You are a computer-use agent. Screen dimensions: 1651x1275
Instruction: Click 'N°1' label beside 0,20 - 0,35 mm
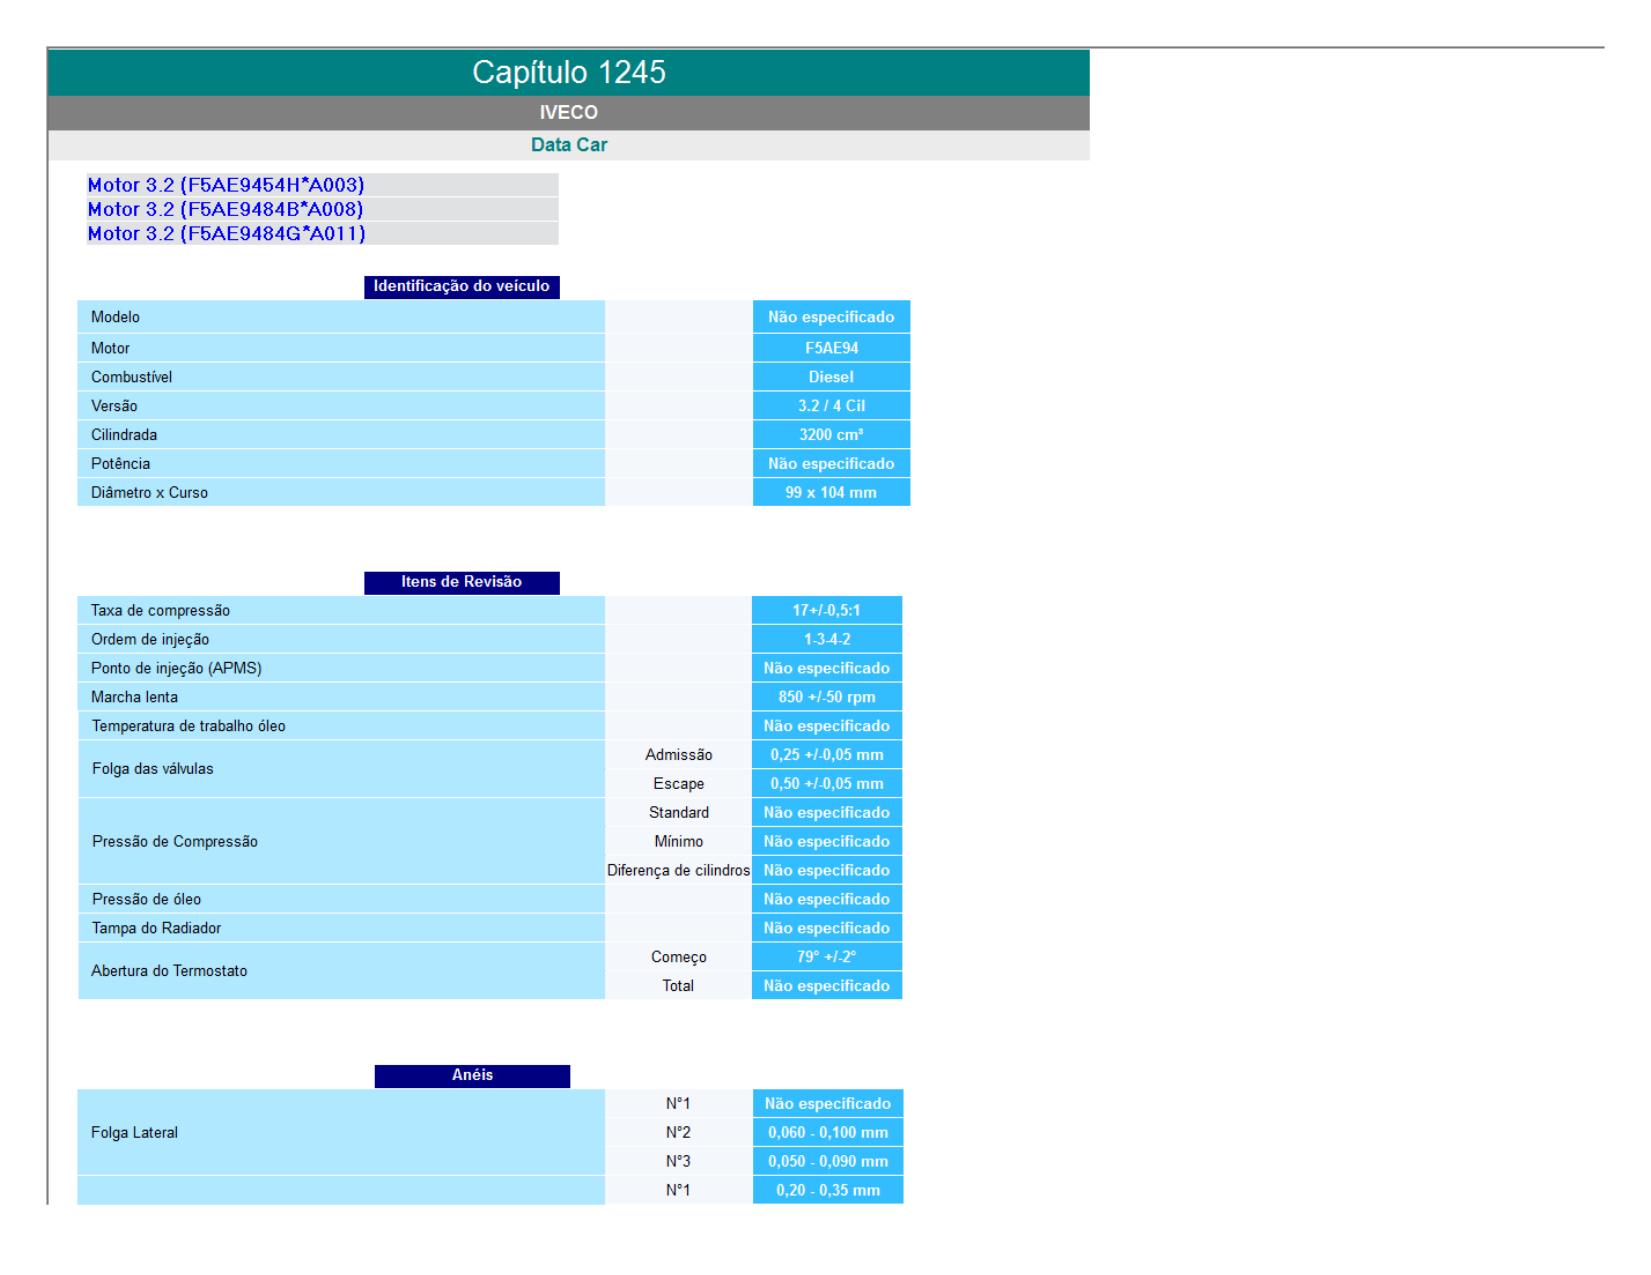click(678, 1191)
